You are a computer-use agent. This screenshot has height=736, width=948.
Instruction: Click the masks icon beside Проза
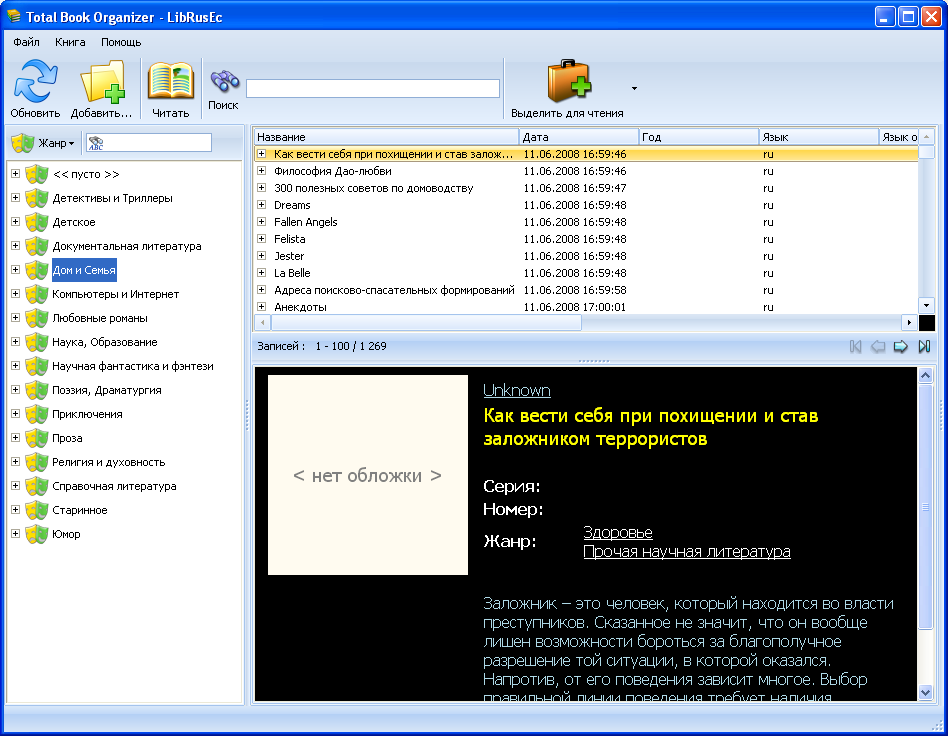pyautogui.click(x=37, y=438)
